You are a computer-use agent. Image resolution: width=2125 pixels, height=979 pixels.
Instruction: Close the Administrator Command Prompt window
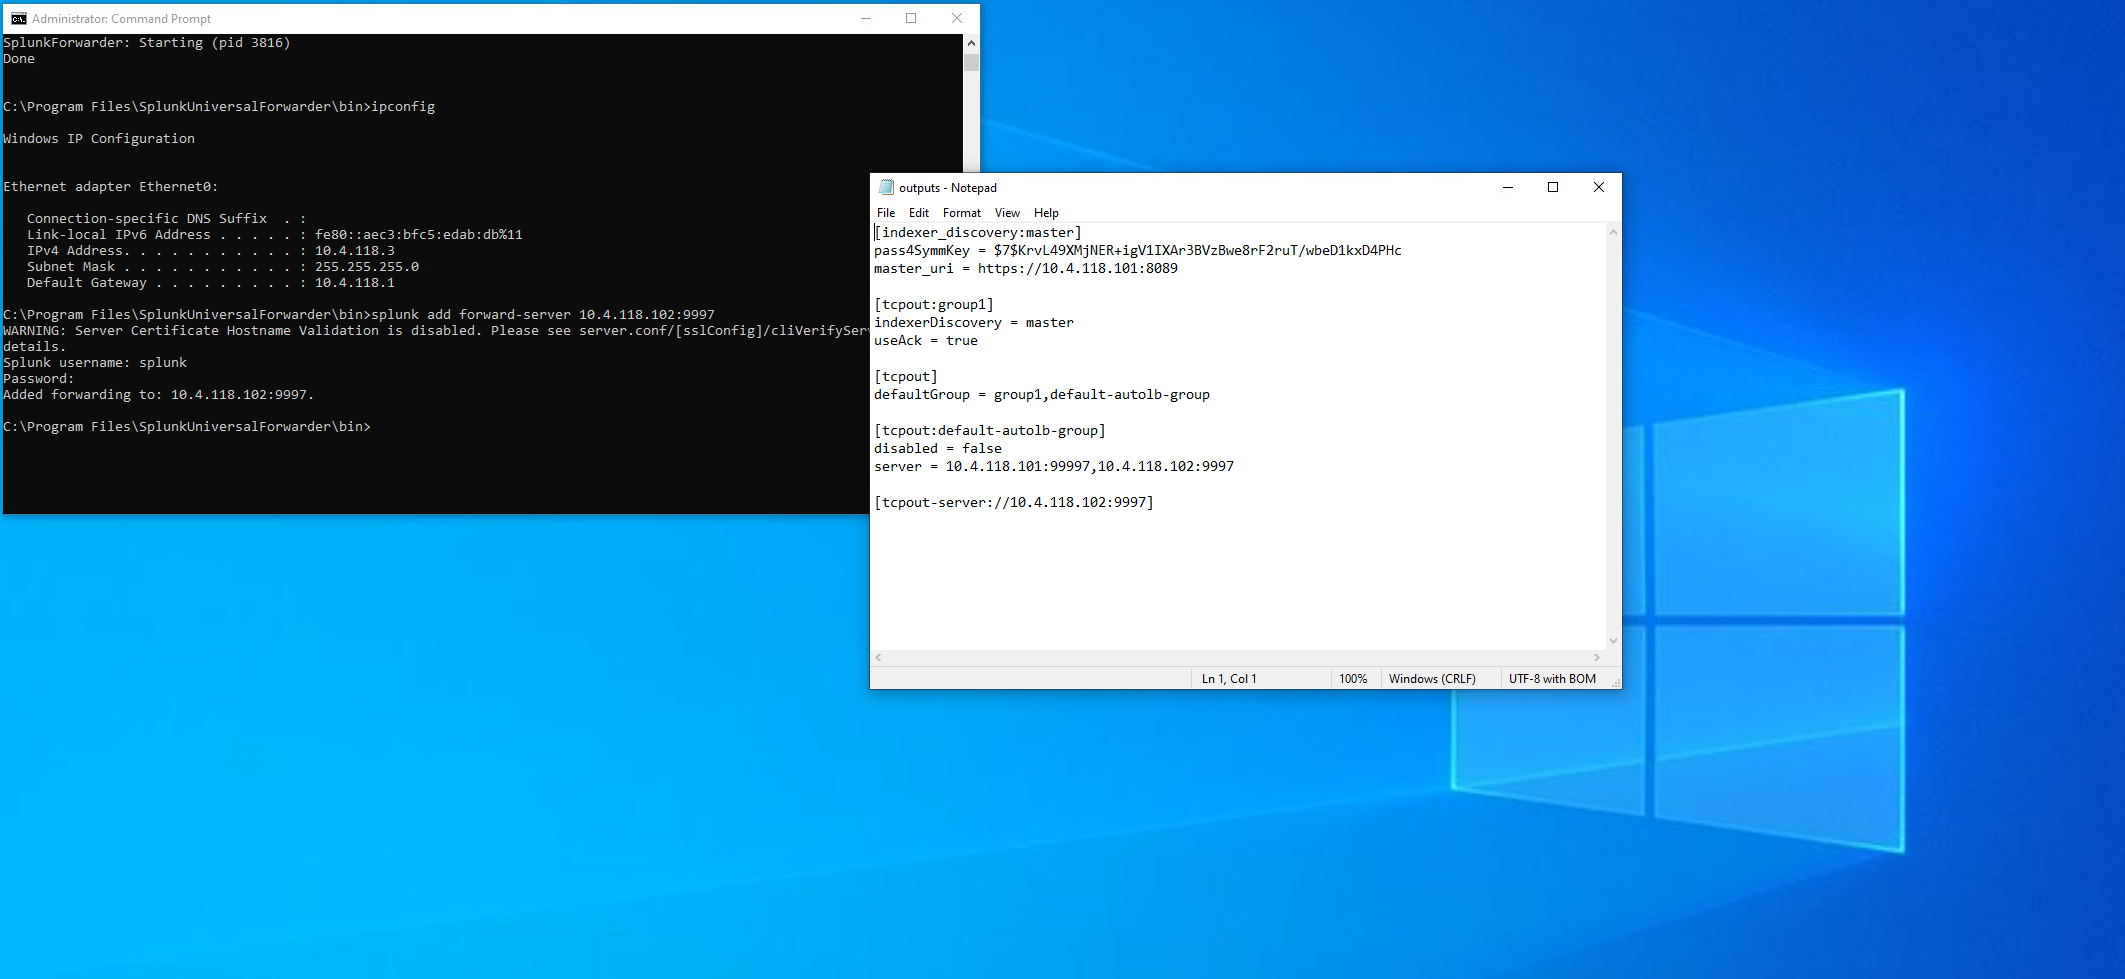click(x=957, y=18)
